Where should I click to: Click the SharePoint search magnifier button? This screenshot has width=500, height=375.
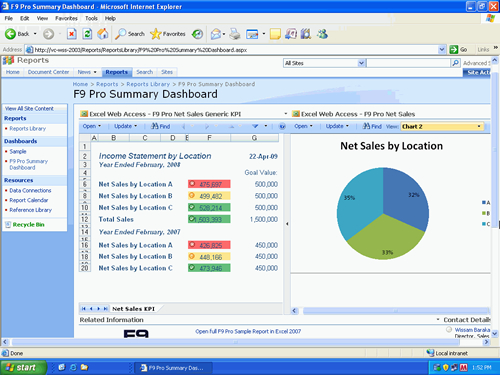tap(455, 63)
